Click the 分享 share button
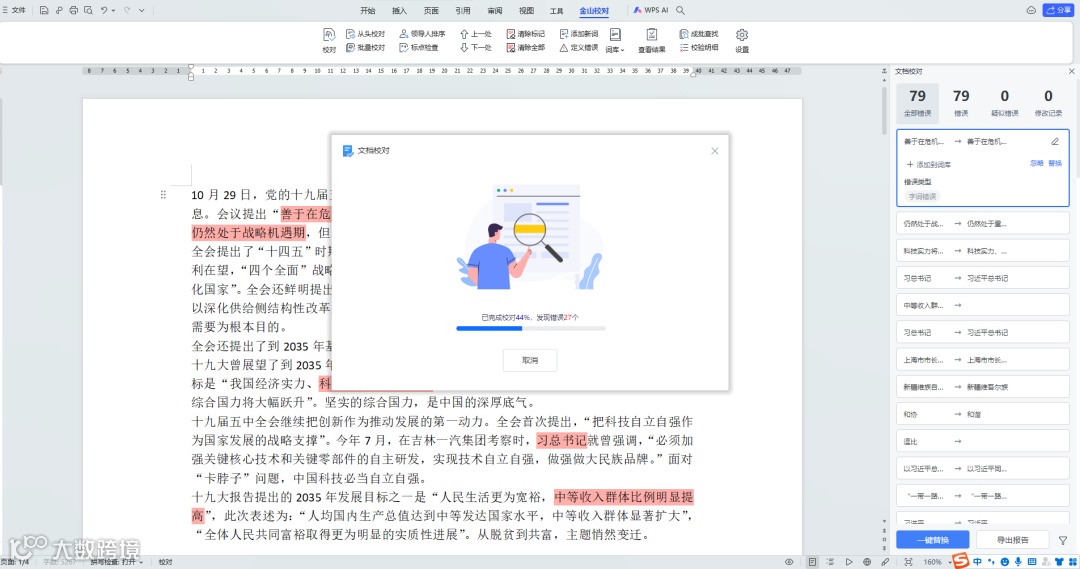Image resolution: width=1080 pixels, height=569 pixels. click(1059, 10)
